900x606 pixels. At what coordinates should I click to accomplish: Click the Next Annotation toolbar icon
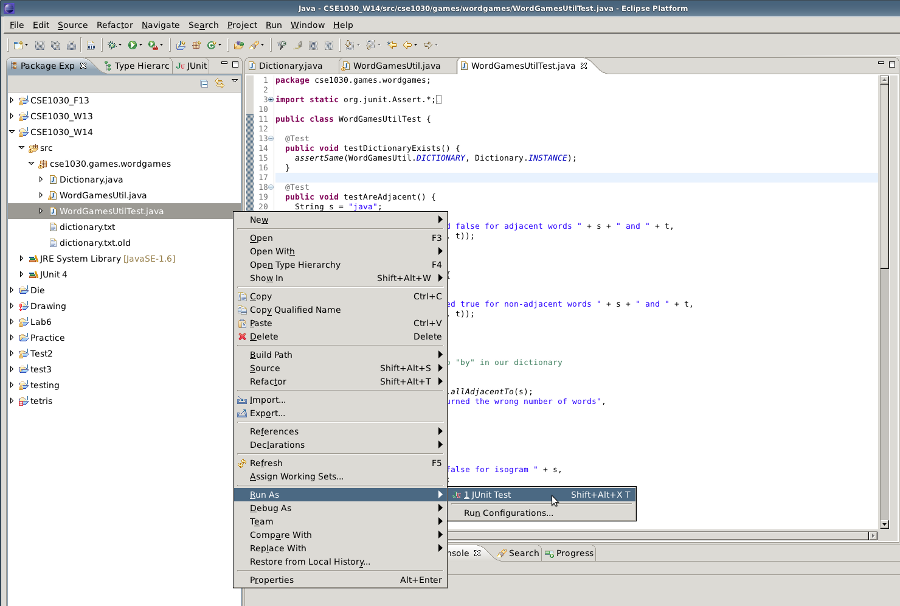tap(349, 45)
